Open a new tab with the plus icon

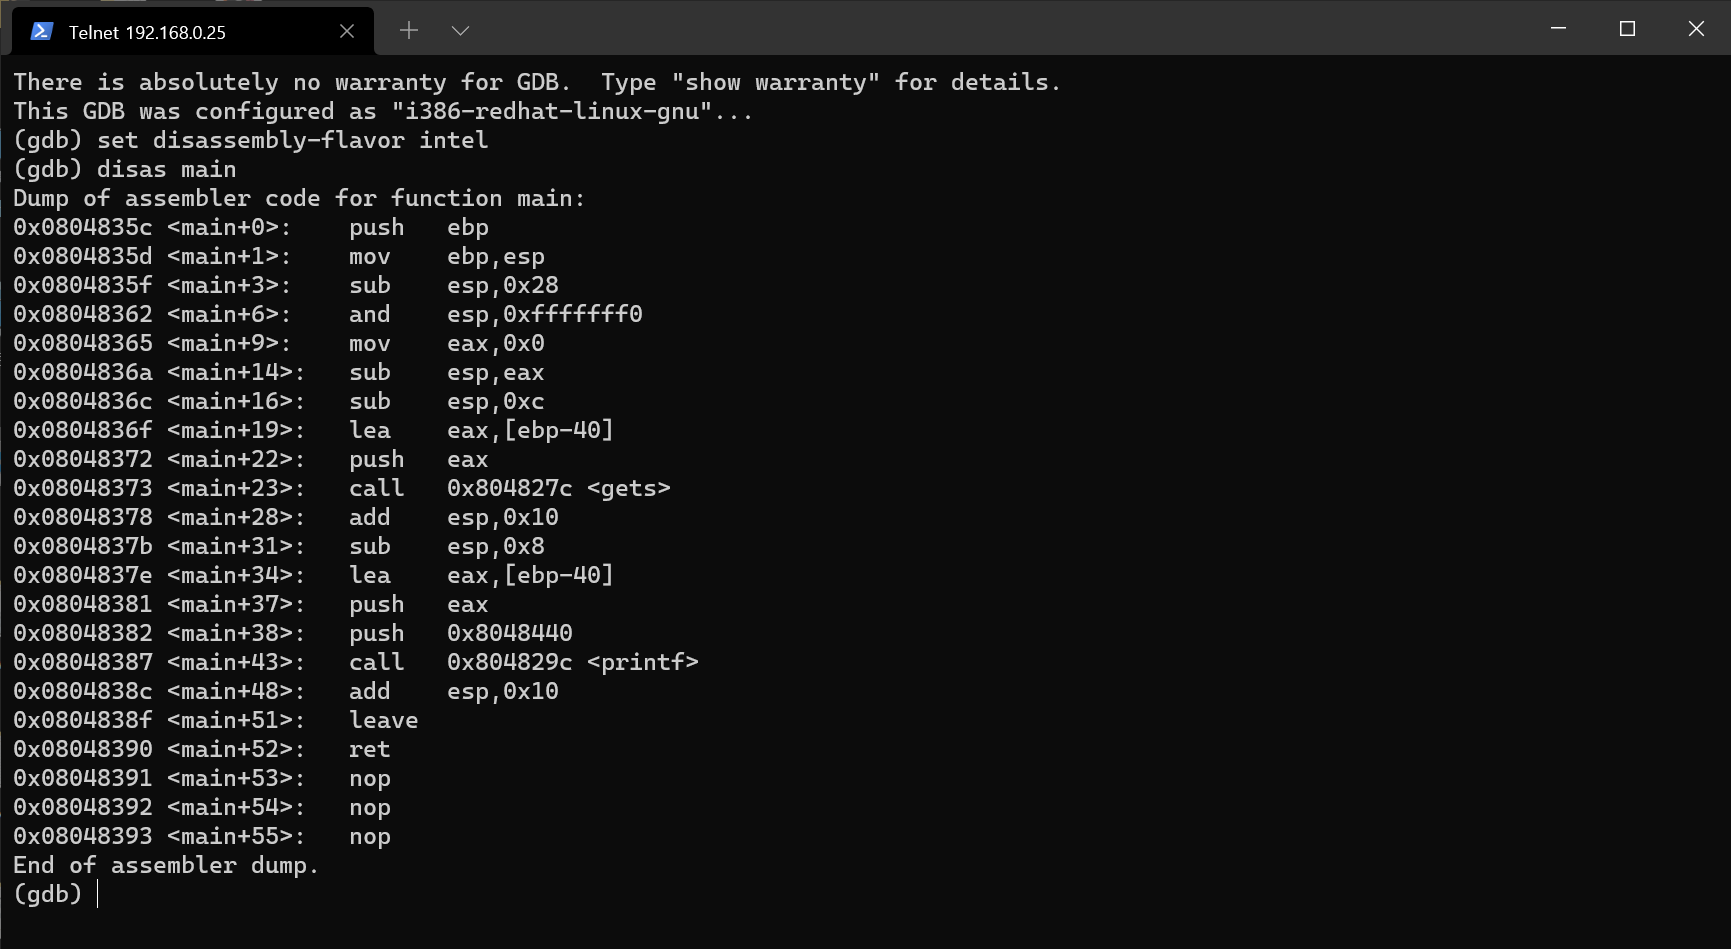tap(409, 30)
